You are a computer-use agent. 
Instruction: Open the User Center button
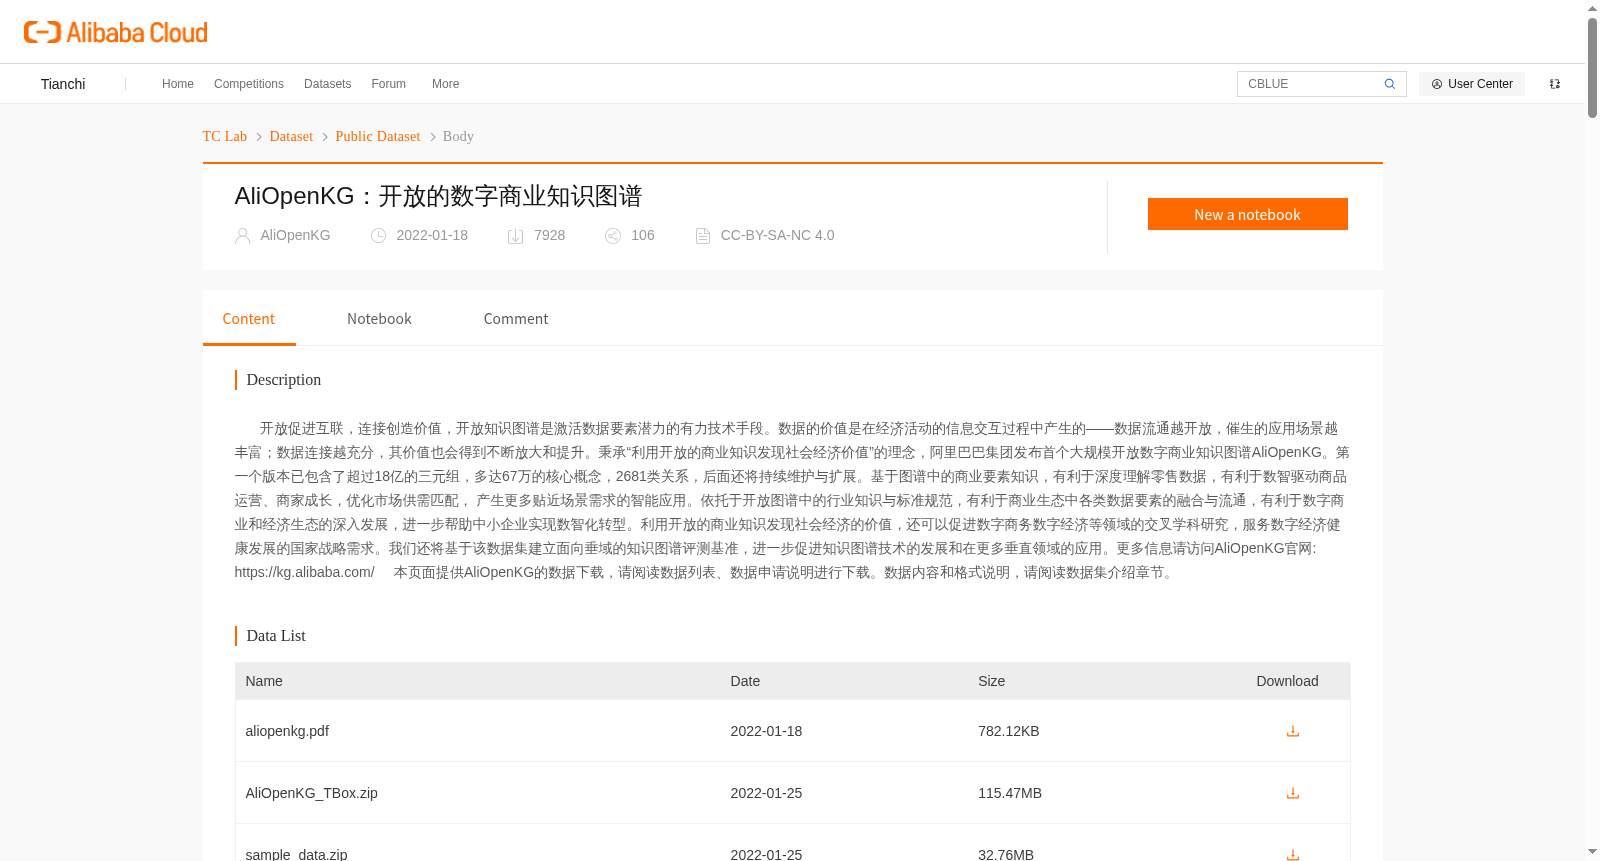point(1472,84)
